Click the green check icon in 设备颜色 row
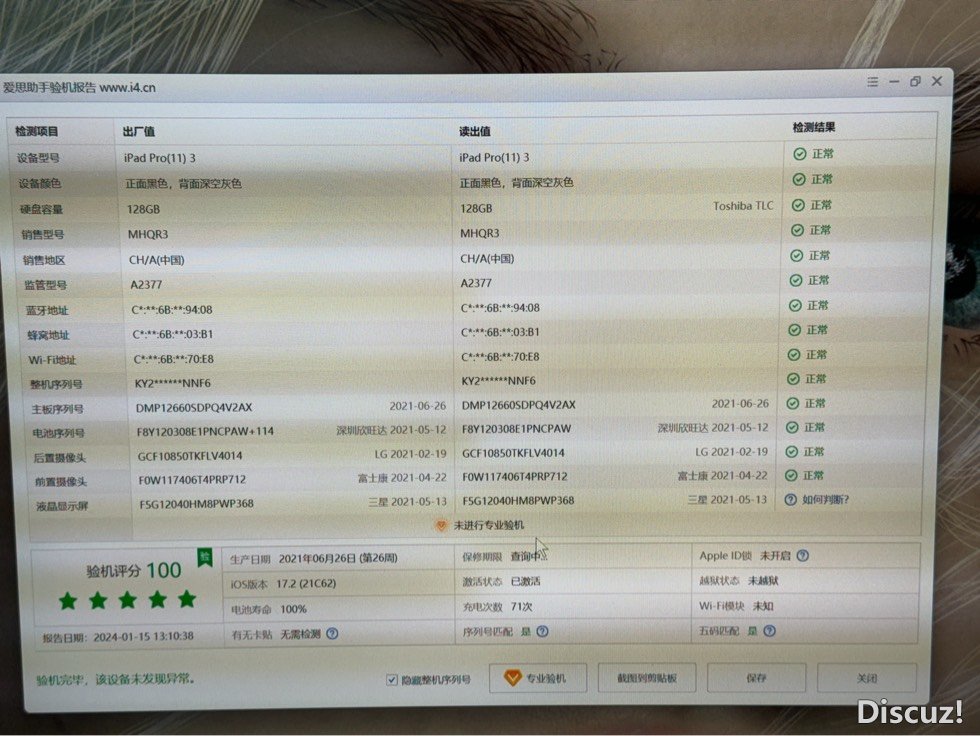 (799, 179)
